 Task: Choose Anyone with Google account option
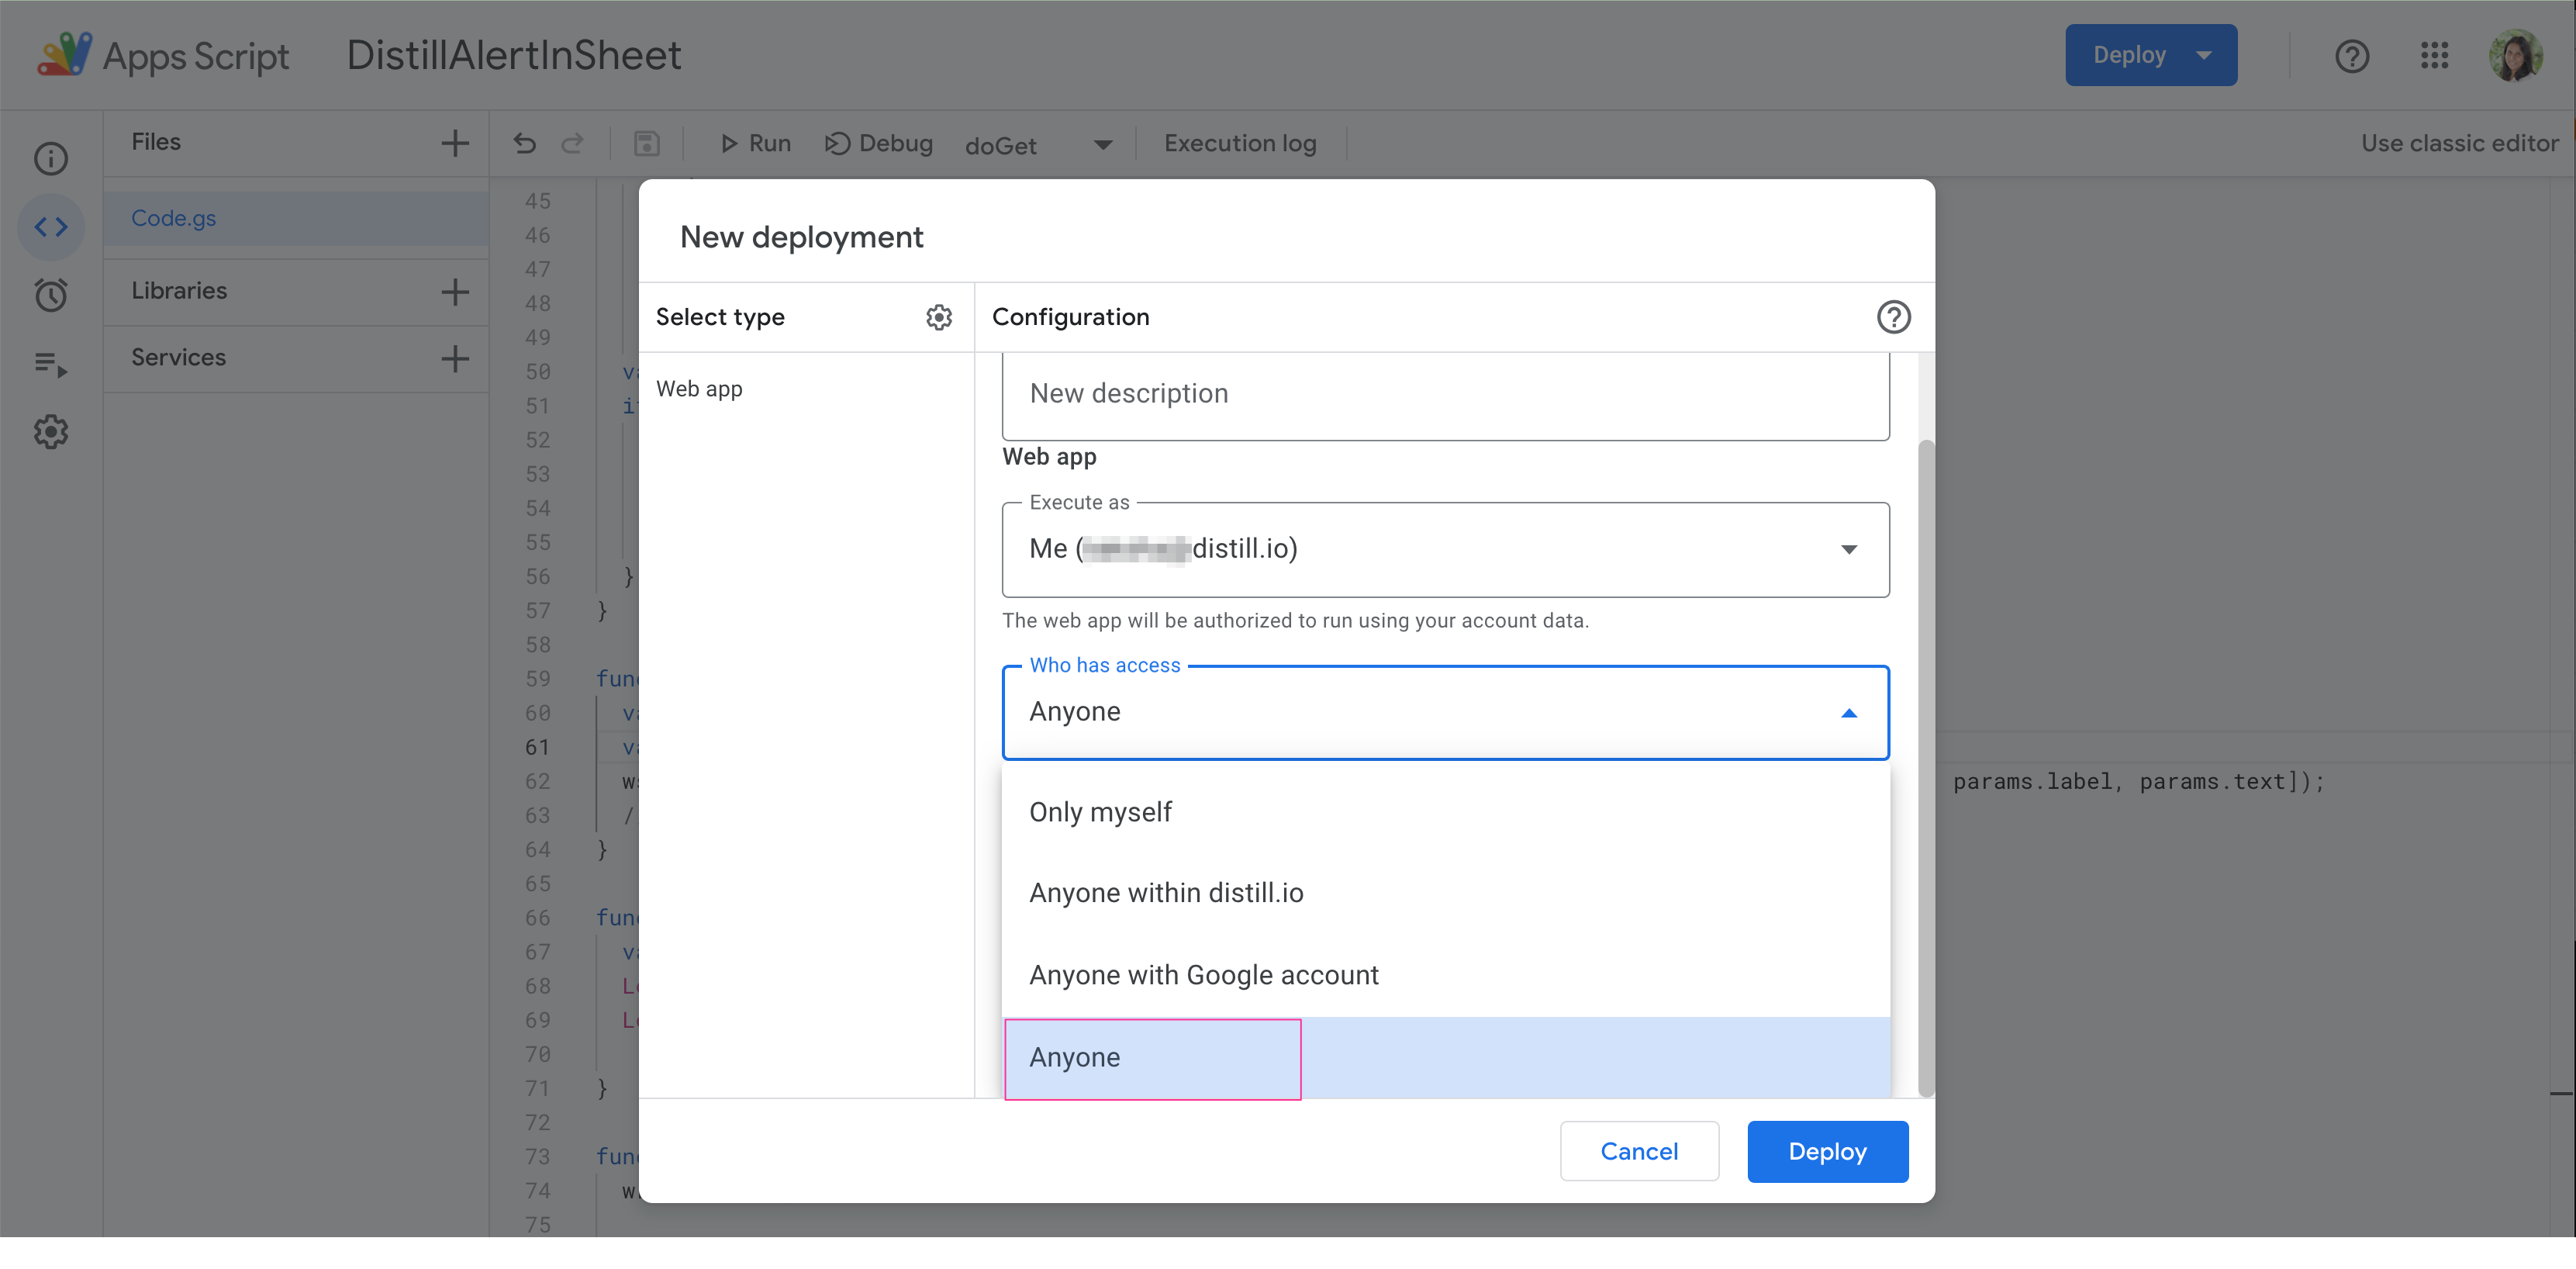1204,974
